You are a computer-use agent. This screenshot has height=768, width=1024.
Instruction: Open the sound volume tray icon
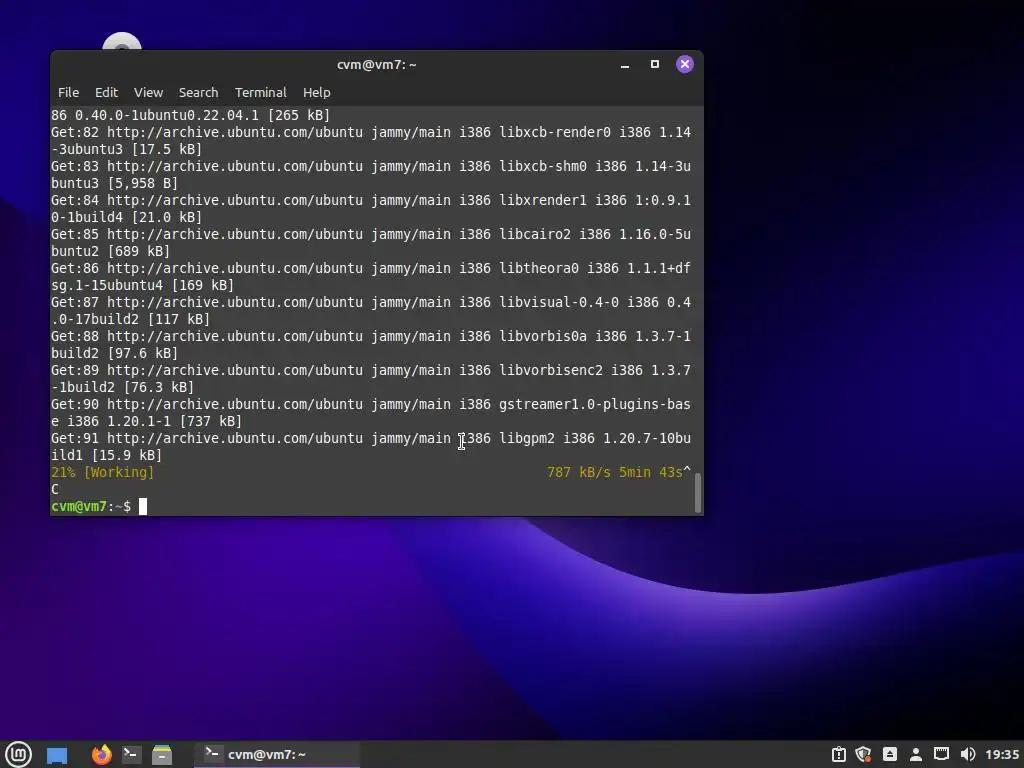pos(968,754)
